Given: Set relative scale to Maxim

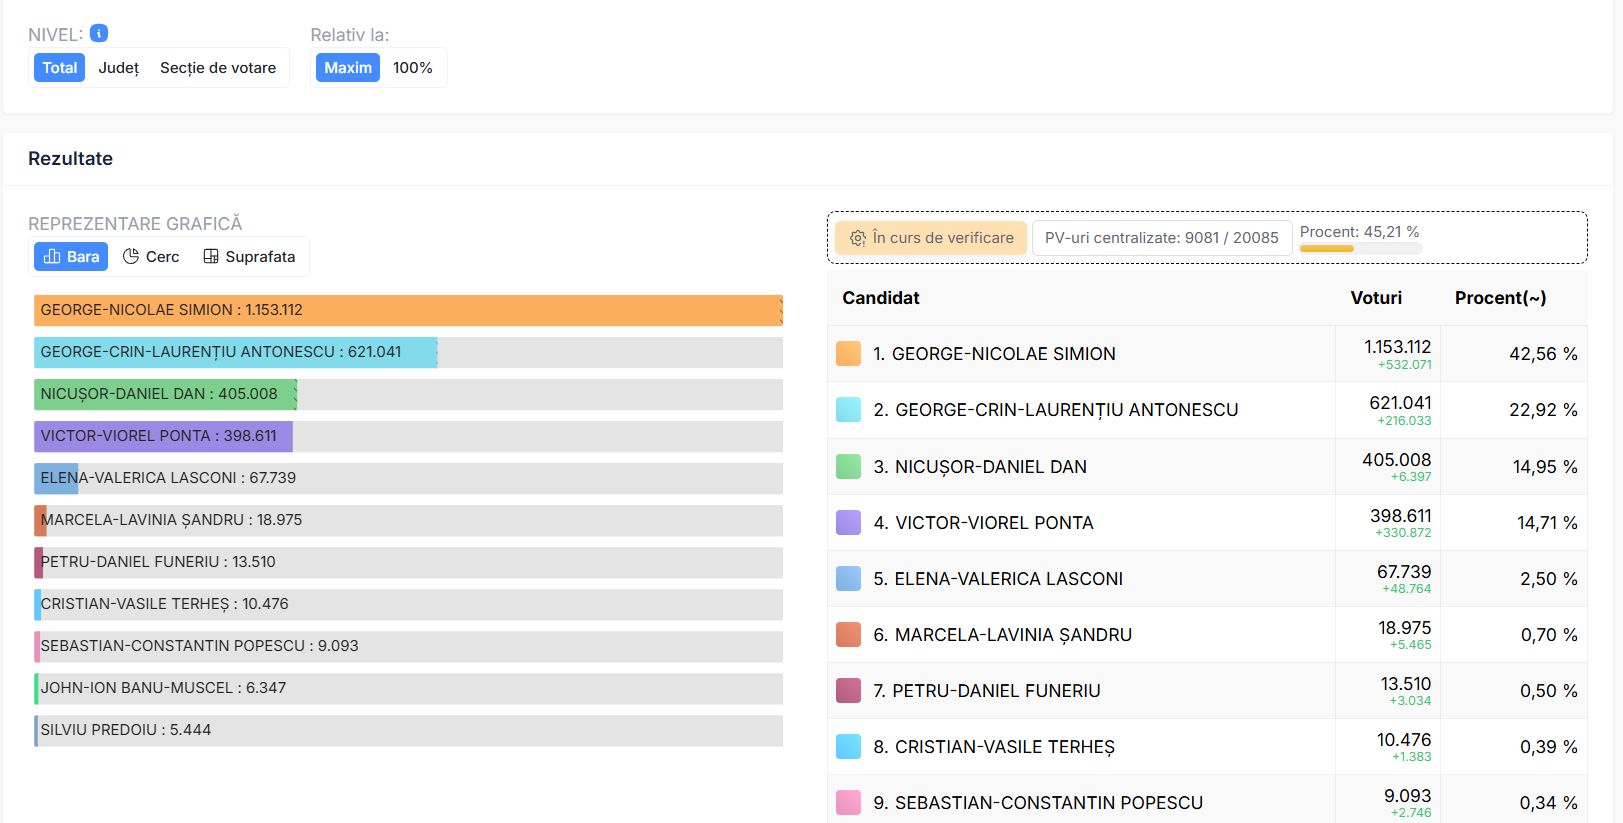Looking at the screenshot, I should [x=348, y=68].
